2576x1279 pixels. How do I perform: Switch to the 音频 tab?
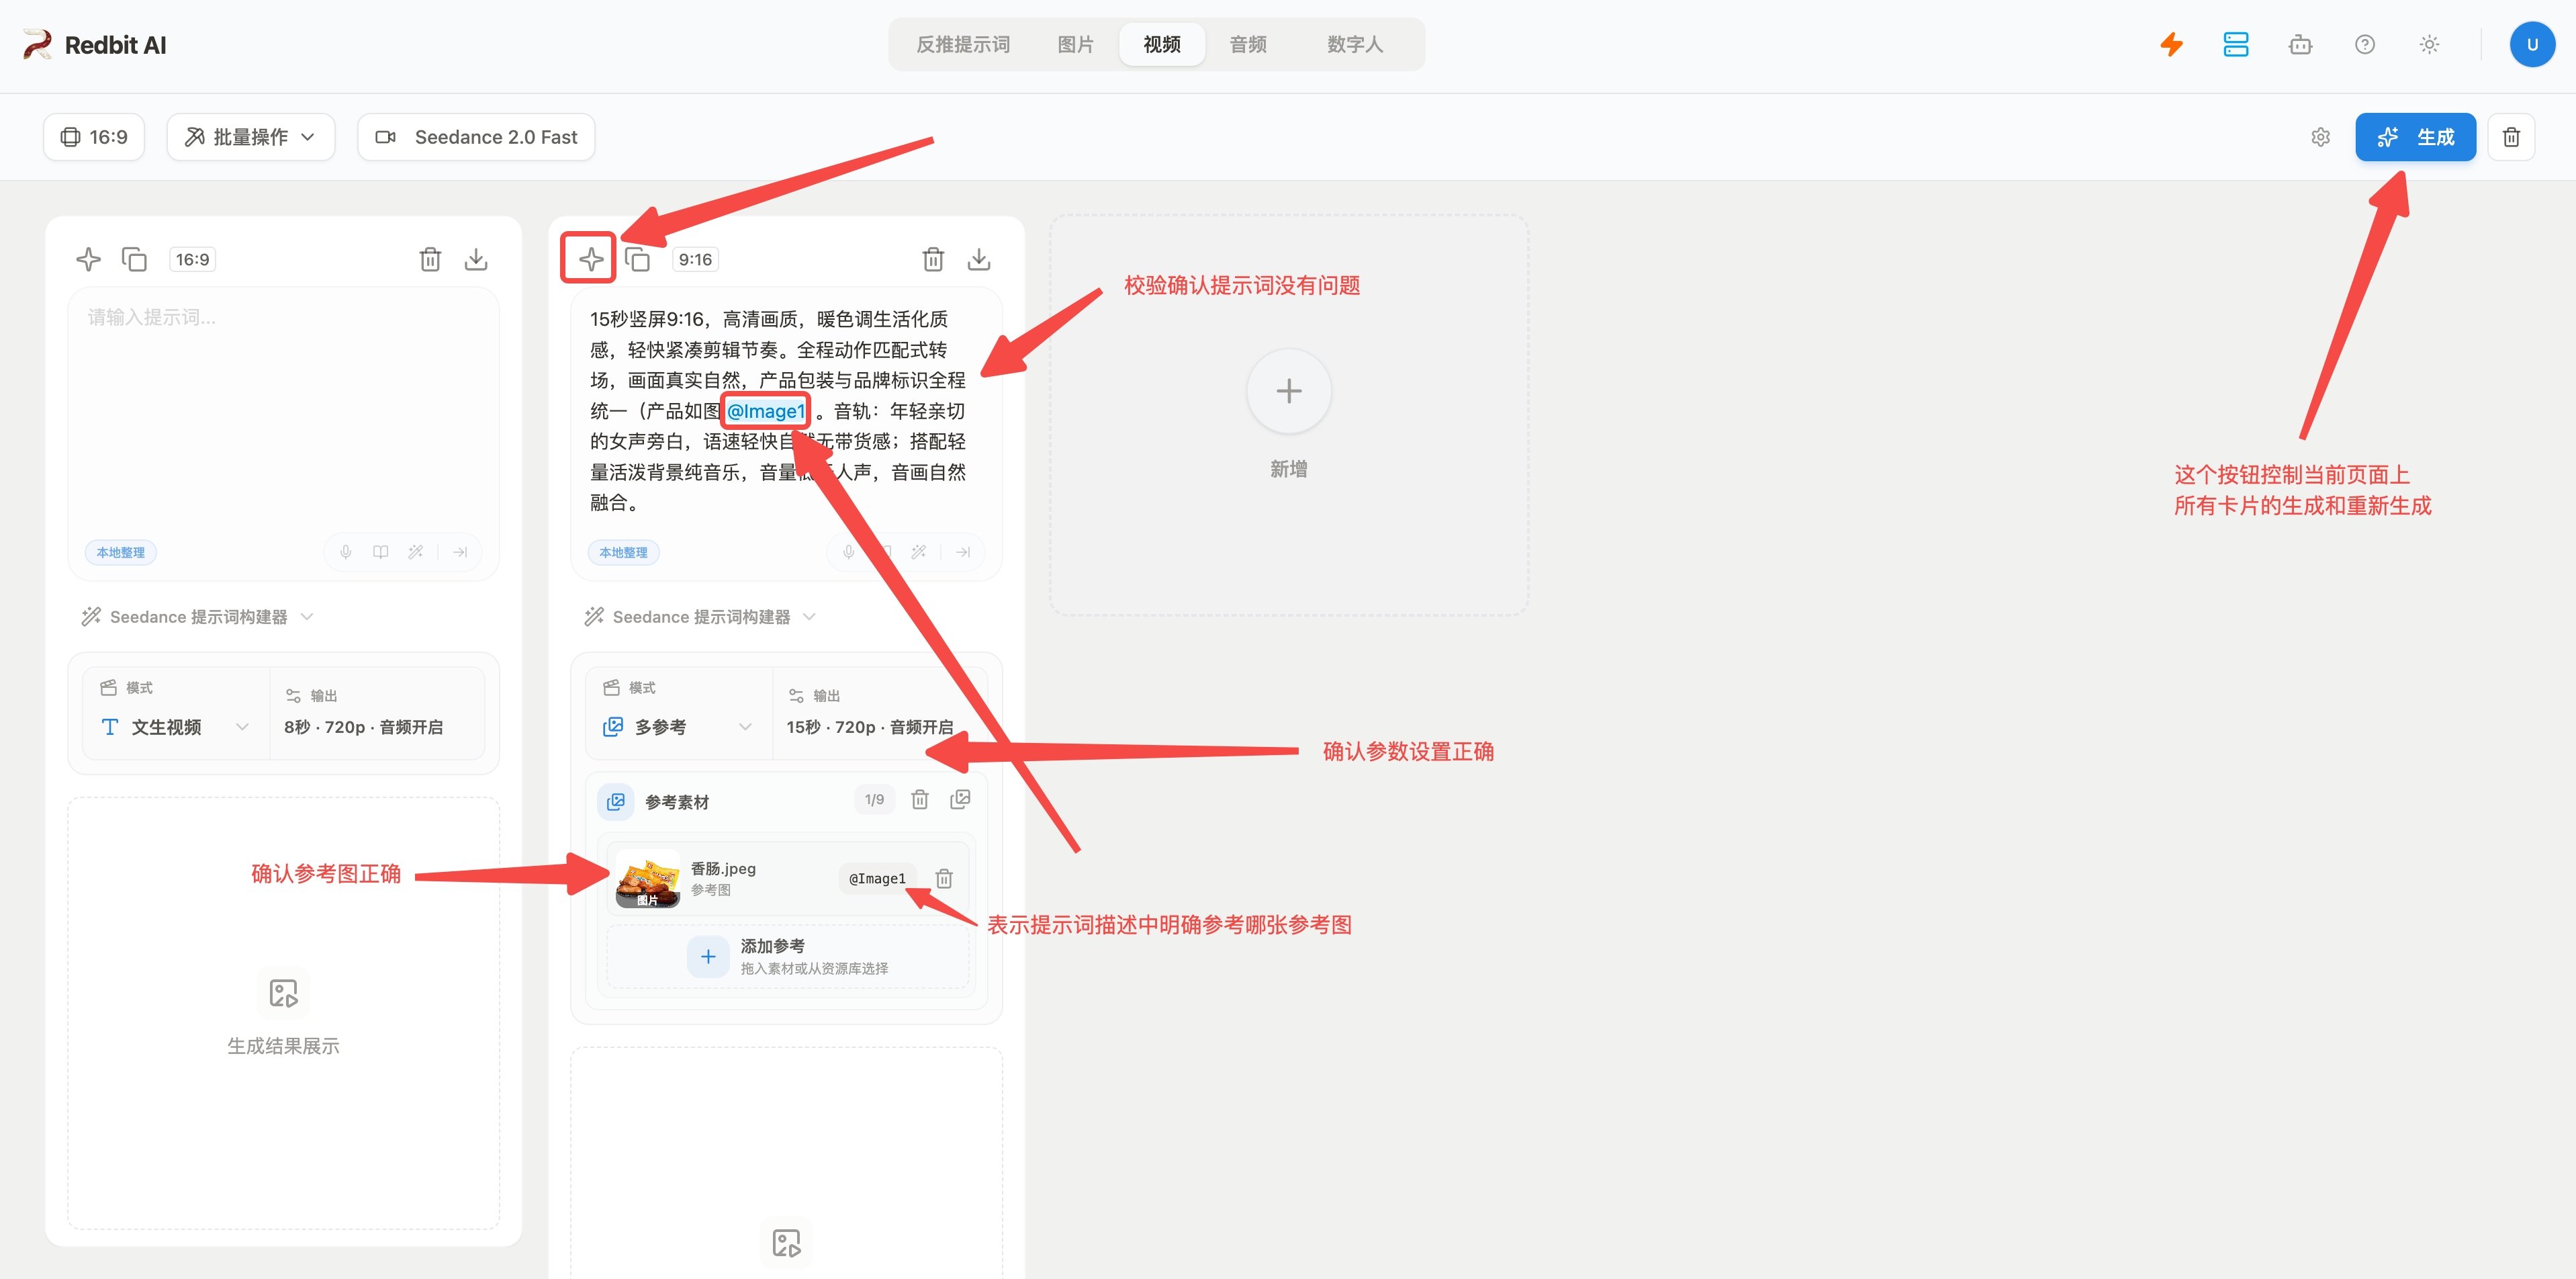point(1248,44)
